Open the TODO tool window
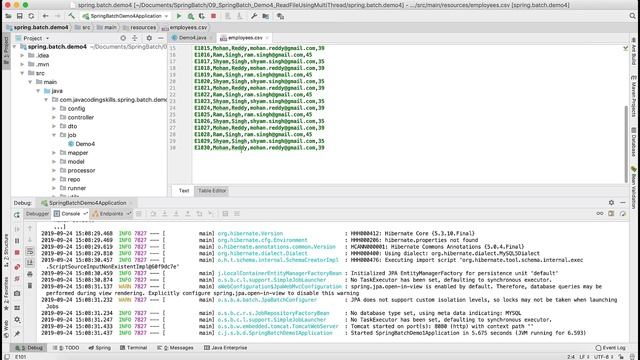 [67, 348]
